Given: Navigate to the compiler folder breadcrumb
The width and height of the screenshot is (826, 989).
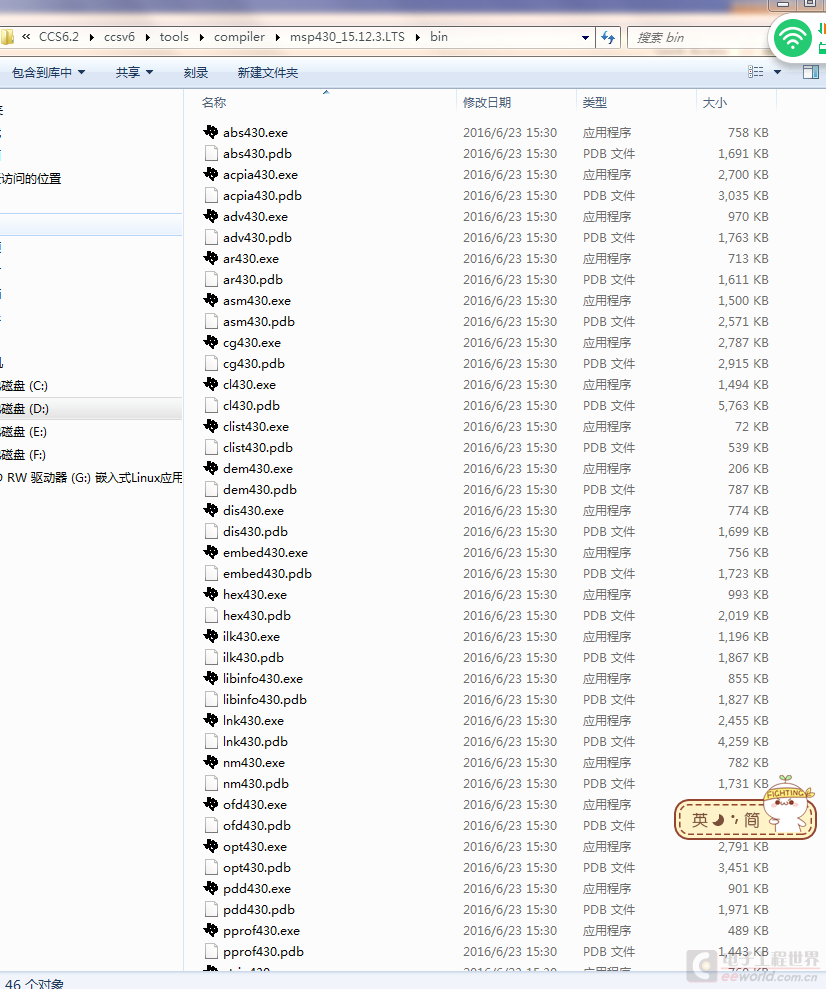Looking at the screenshot, I should tap(240, 37).
